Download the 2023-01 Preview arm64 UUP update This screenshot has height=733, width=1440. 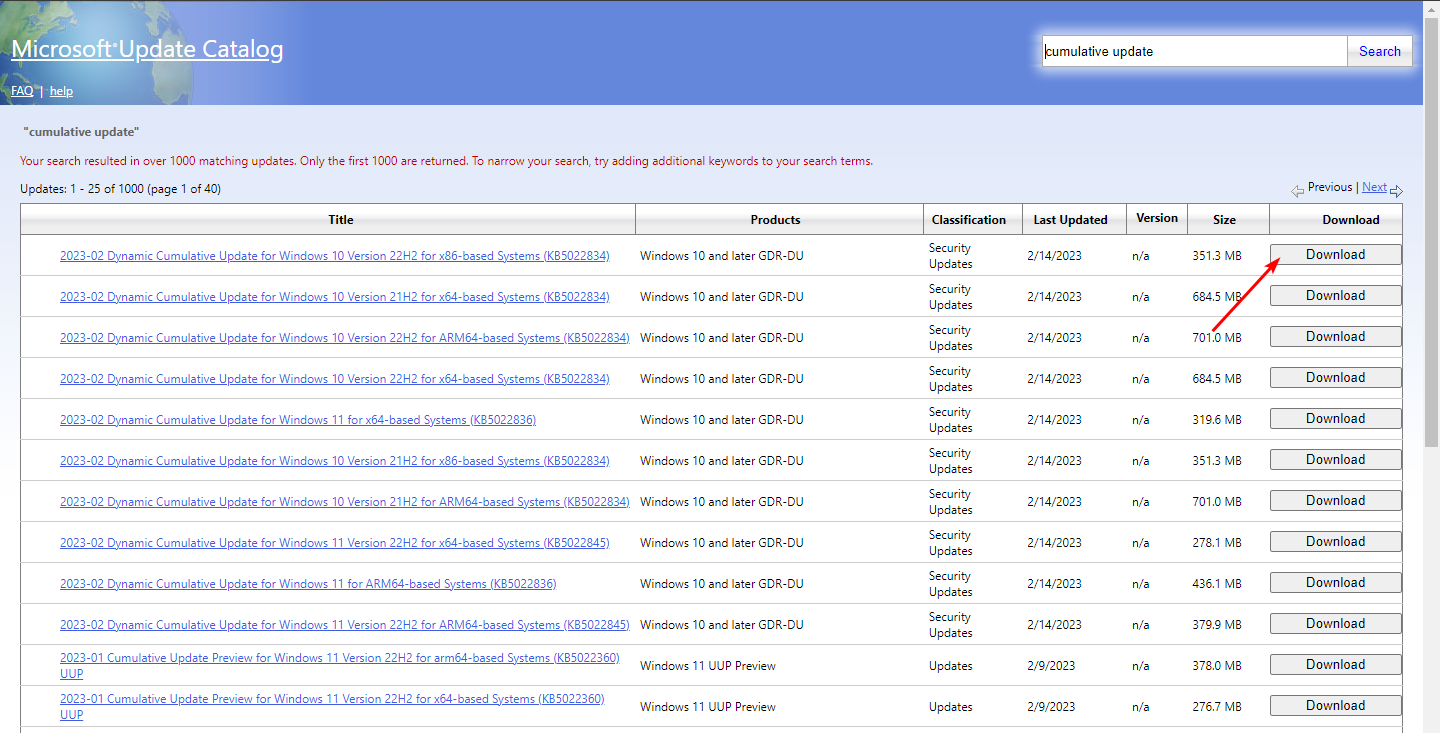tap(1335, 665)
